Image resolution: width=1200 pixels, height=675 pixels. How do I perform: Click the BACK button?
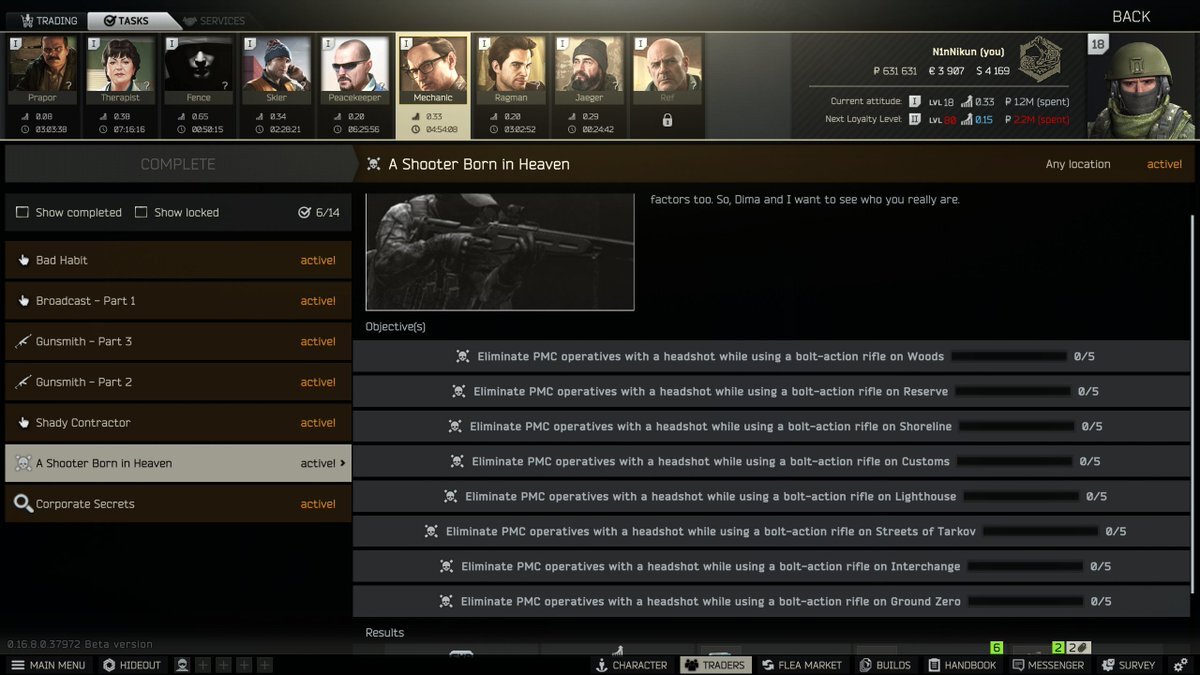coord(1131,16)
